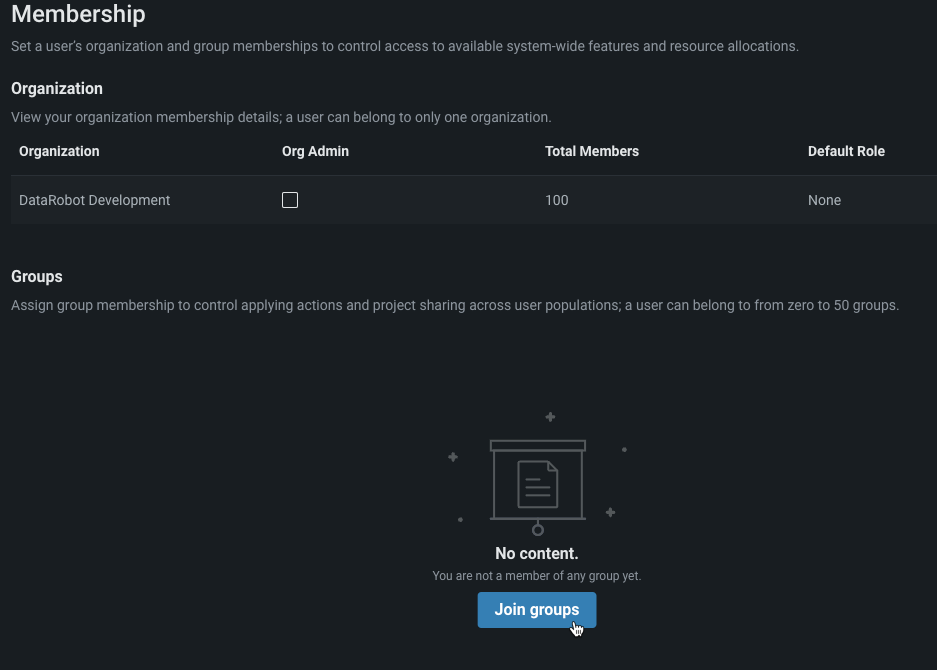Click the Groups section heading
This screenshot has width=937, height=670.
(x=37, y=276)
